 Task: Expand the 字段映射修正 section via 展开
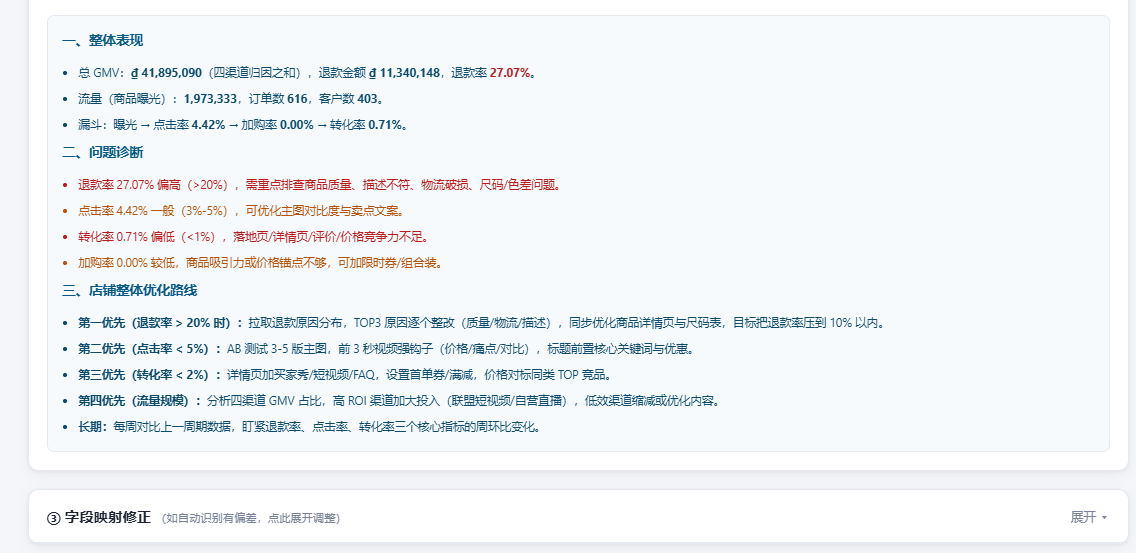(1088, 517)
